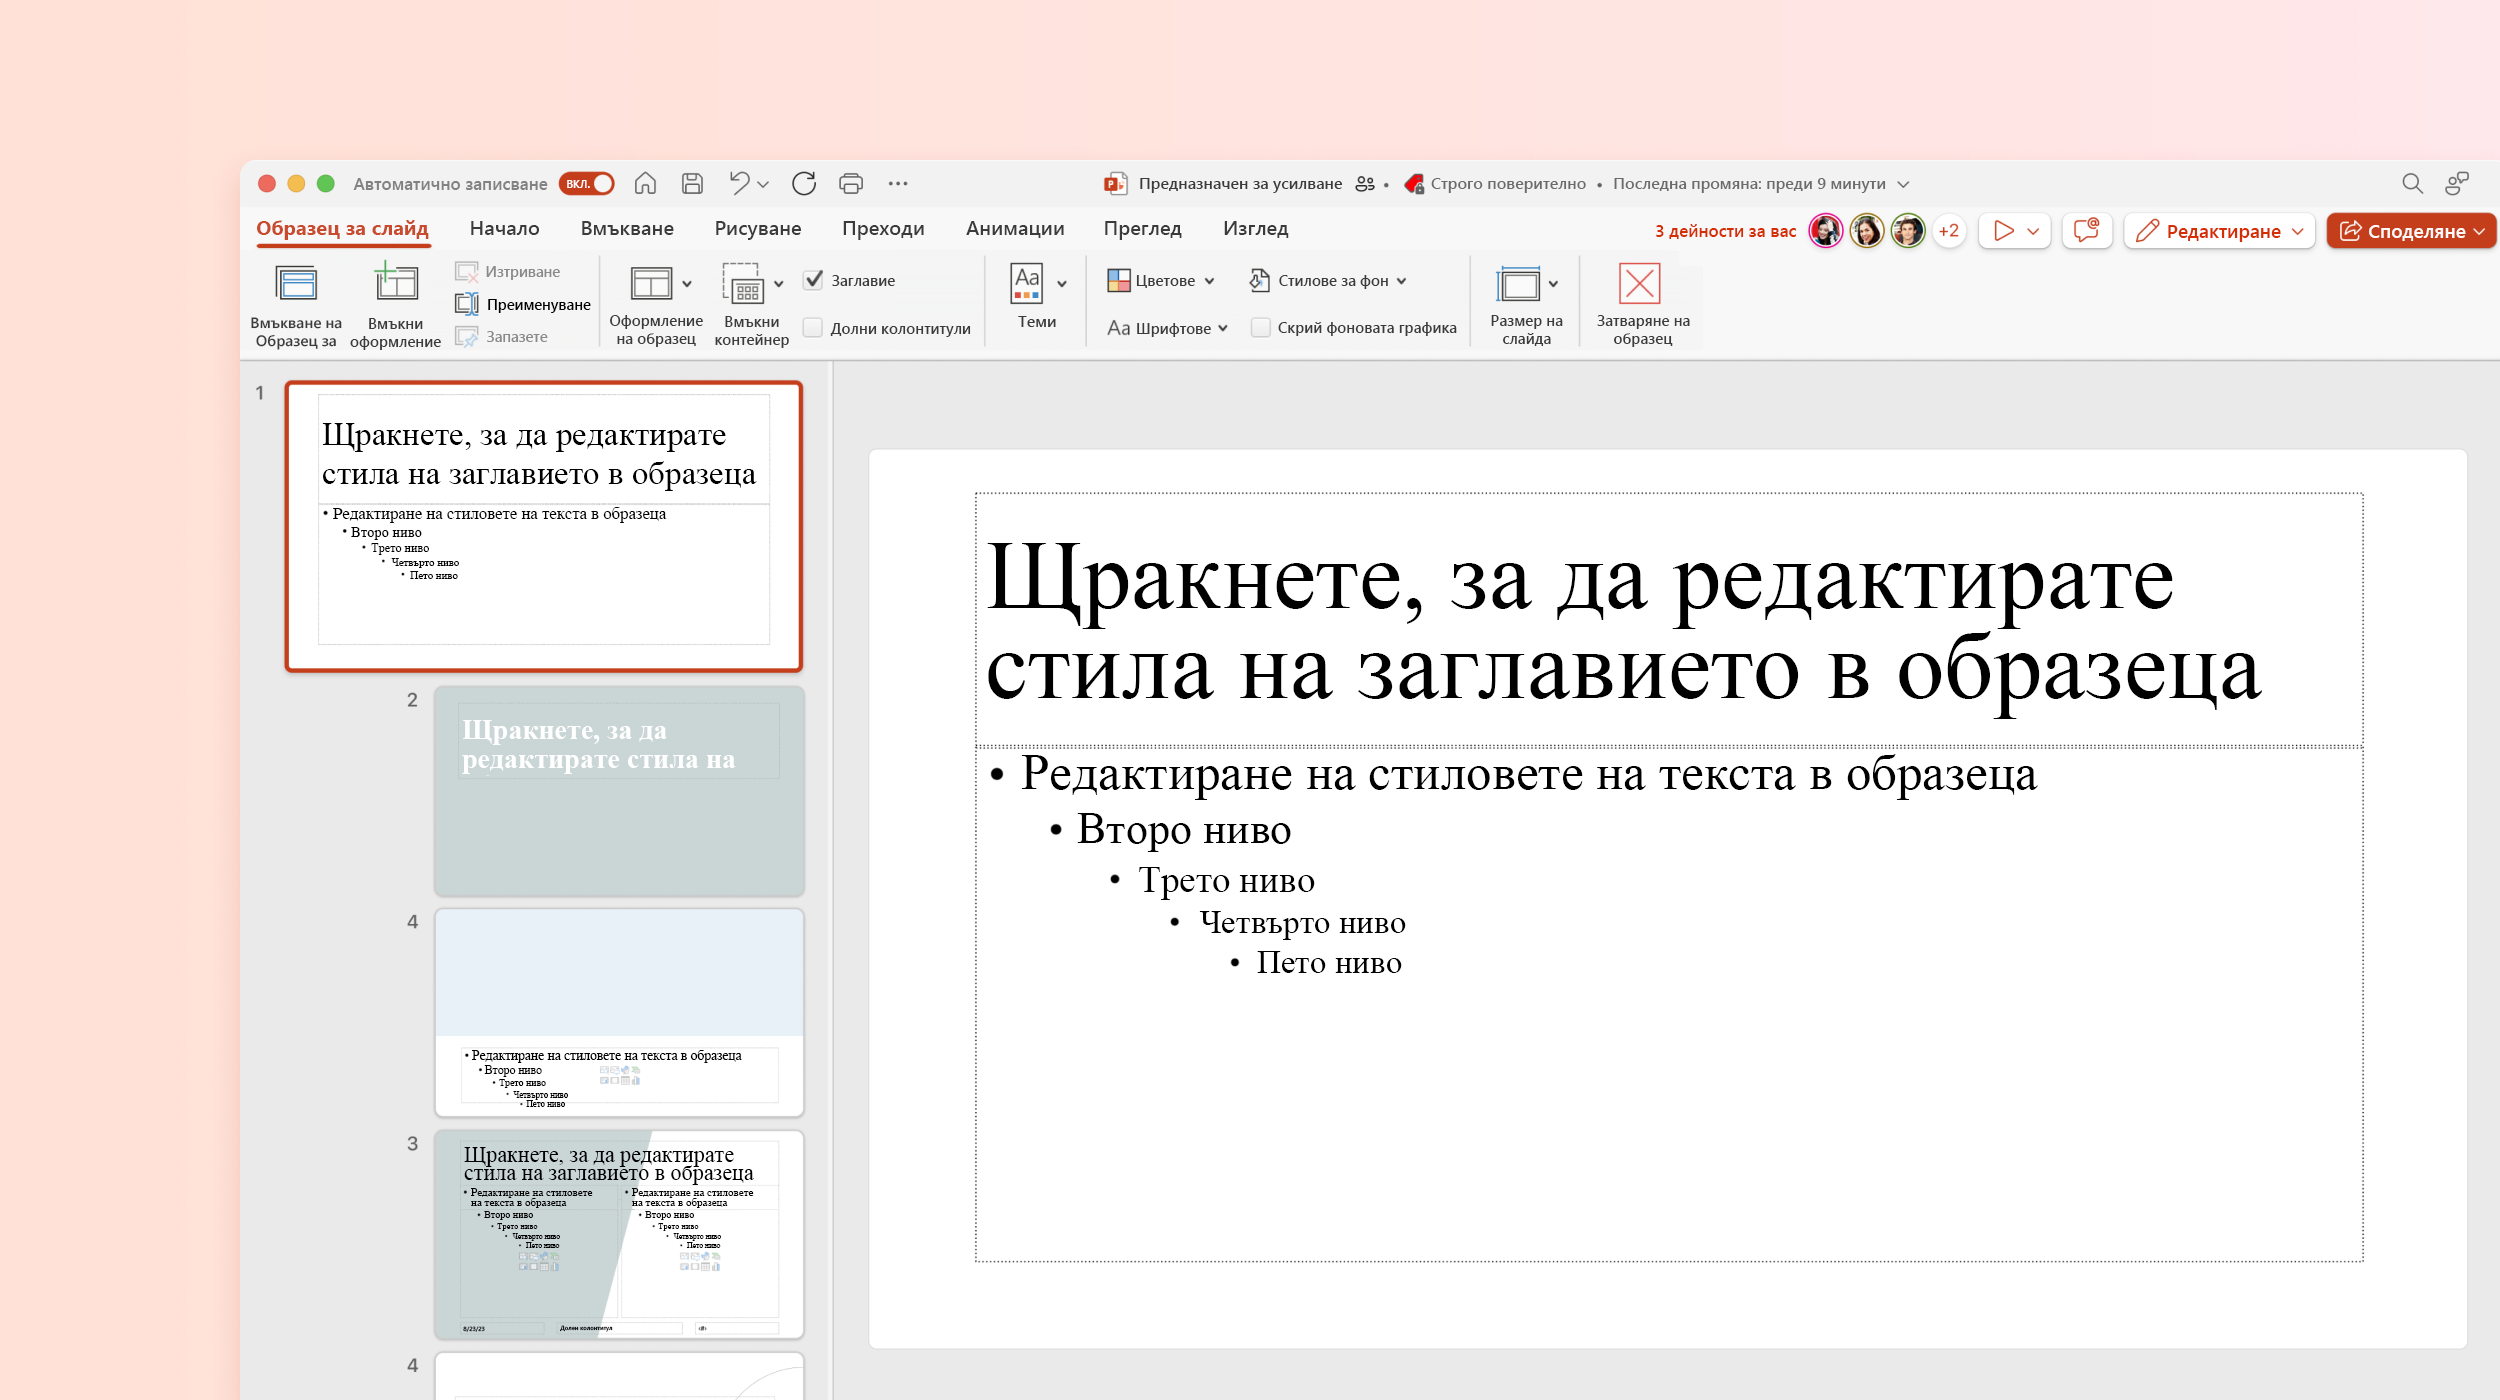Screen dimensions: 2500x1400
Task: Open Стилове за фон dropdown
Action: [x=1328, y=281]
